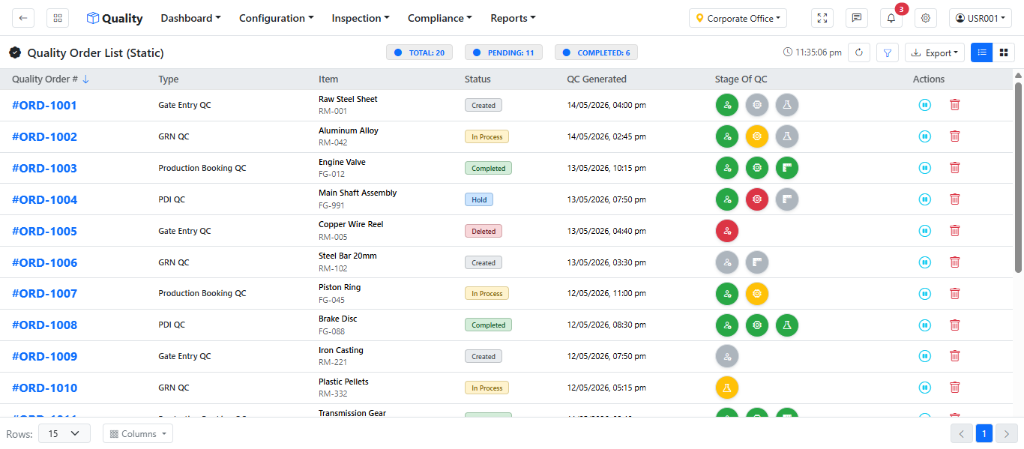Open the Configuration menu
Image resolution: width=1024 pixels, height=449 pixels.
coord(276,18)
